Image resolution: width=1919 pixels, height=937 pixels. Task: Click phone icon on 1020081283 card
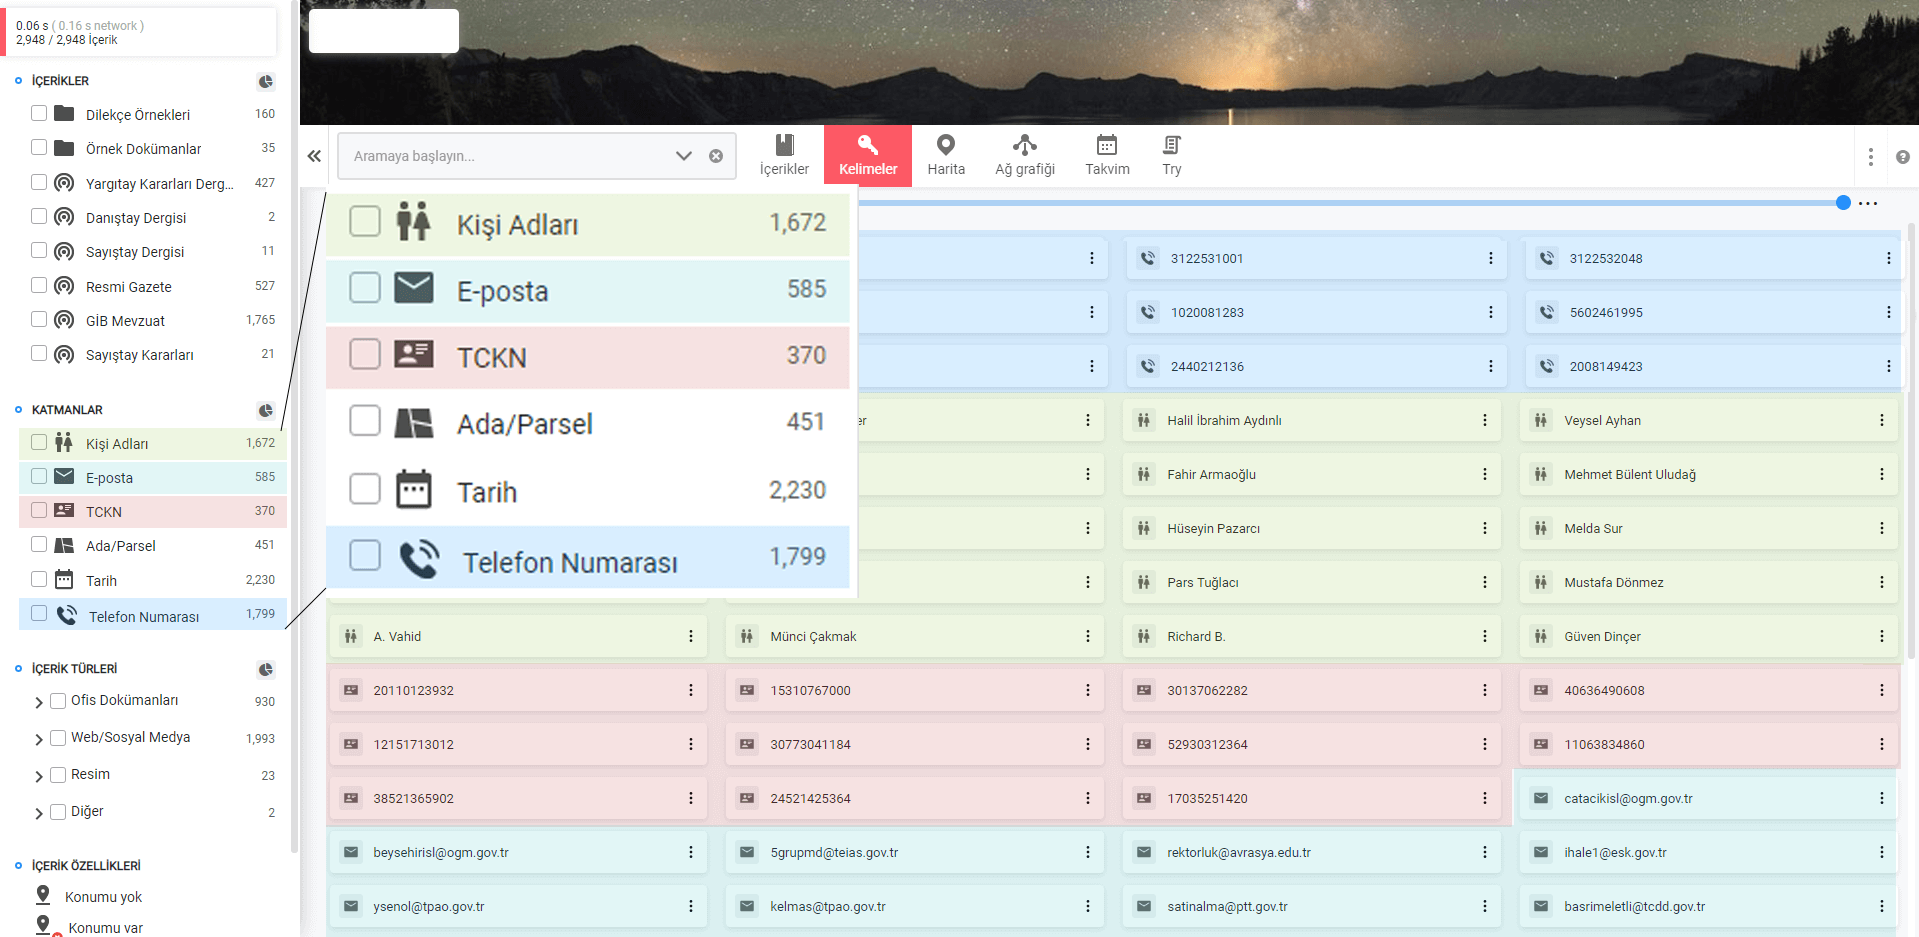[x=1147, y=312]
